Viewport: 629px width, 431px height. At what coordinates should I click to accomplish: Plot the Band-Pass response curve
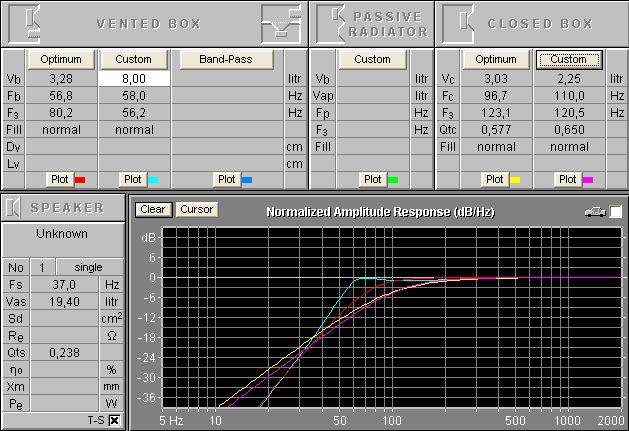tap(227, 179)
